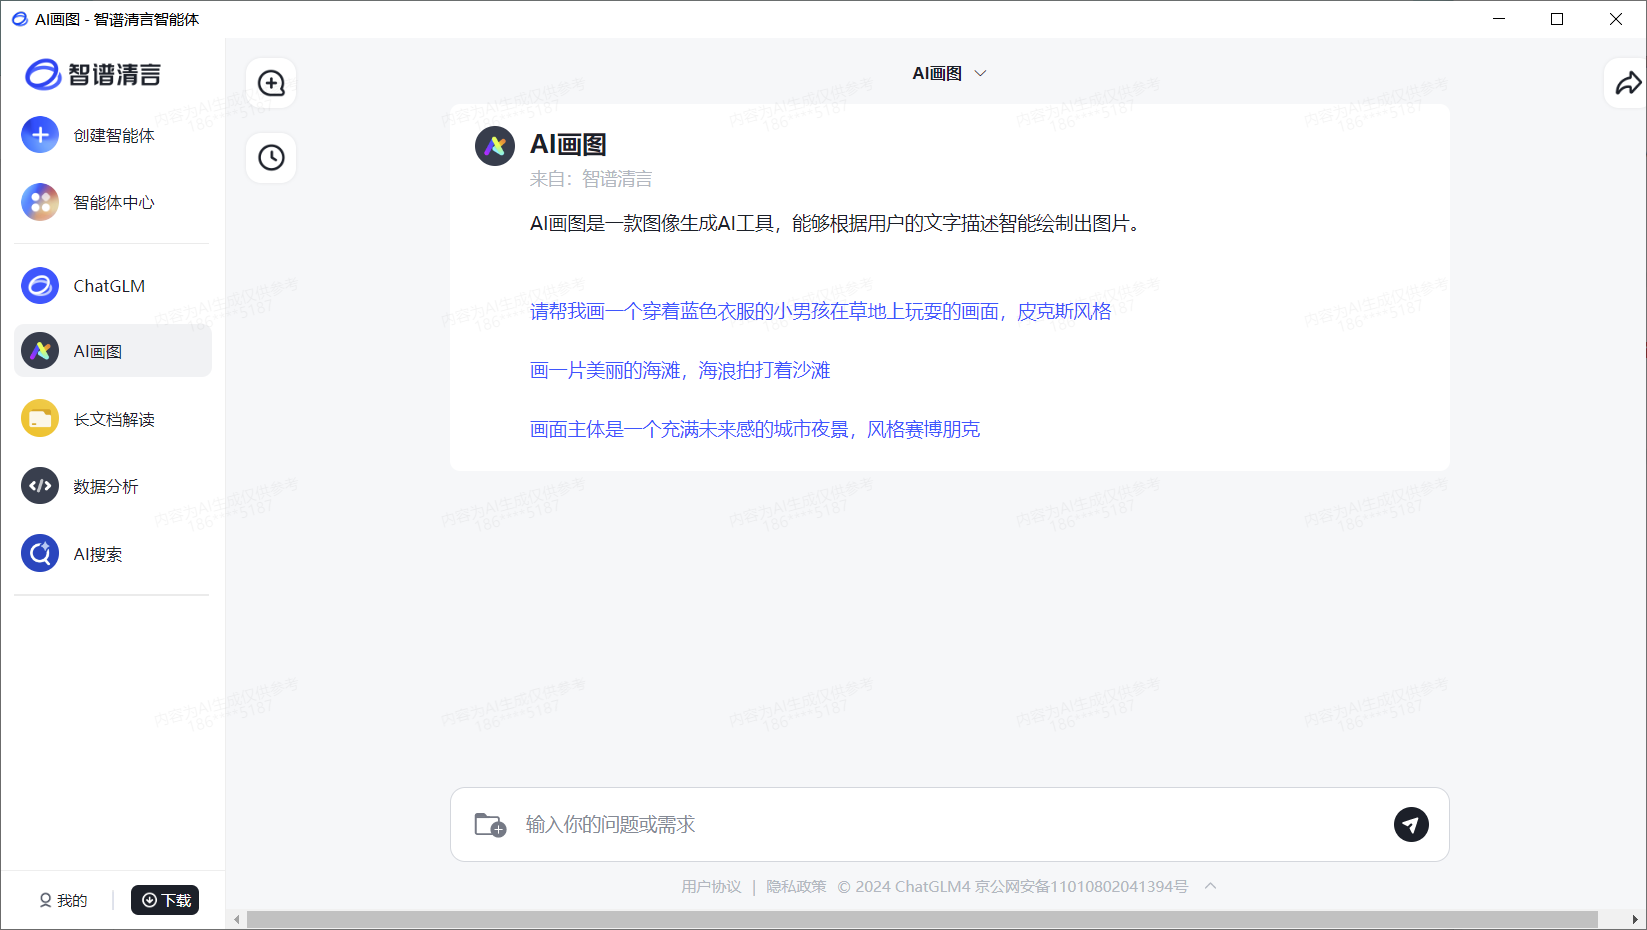
Task: Minimize the window
Action: (x=1499, y=19)
